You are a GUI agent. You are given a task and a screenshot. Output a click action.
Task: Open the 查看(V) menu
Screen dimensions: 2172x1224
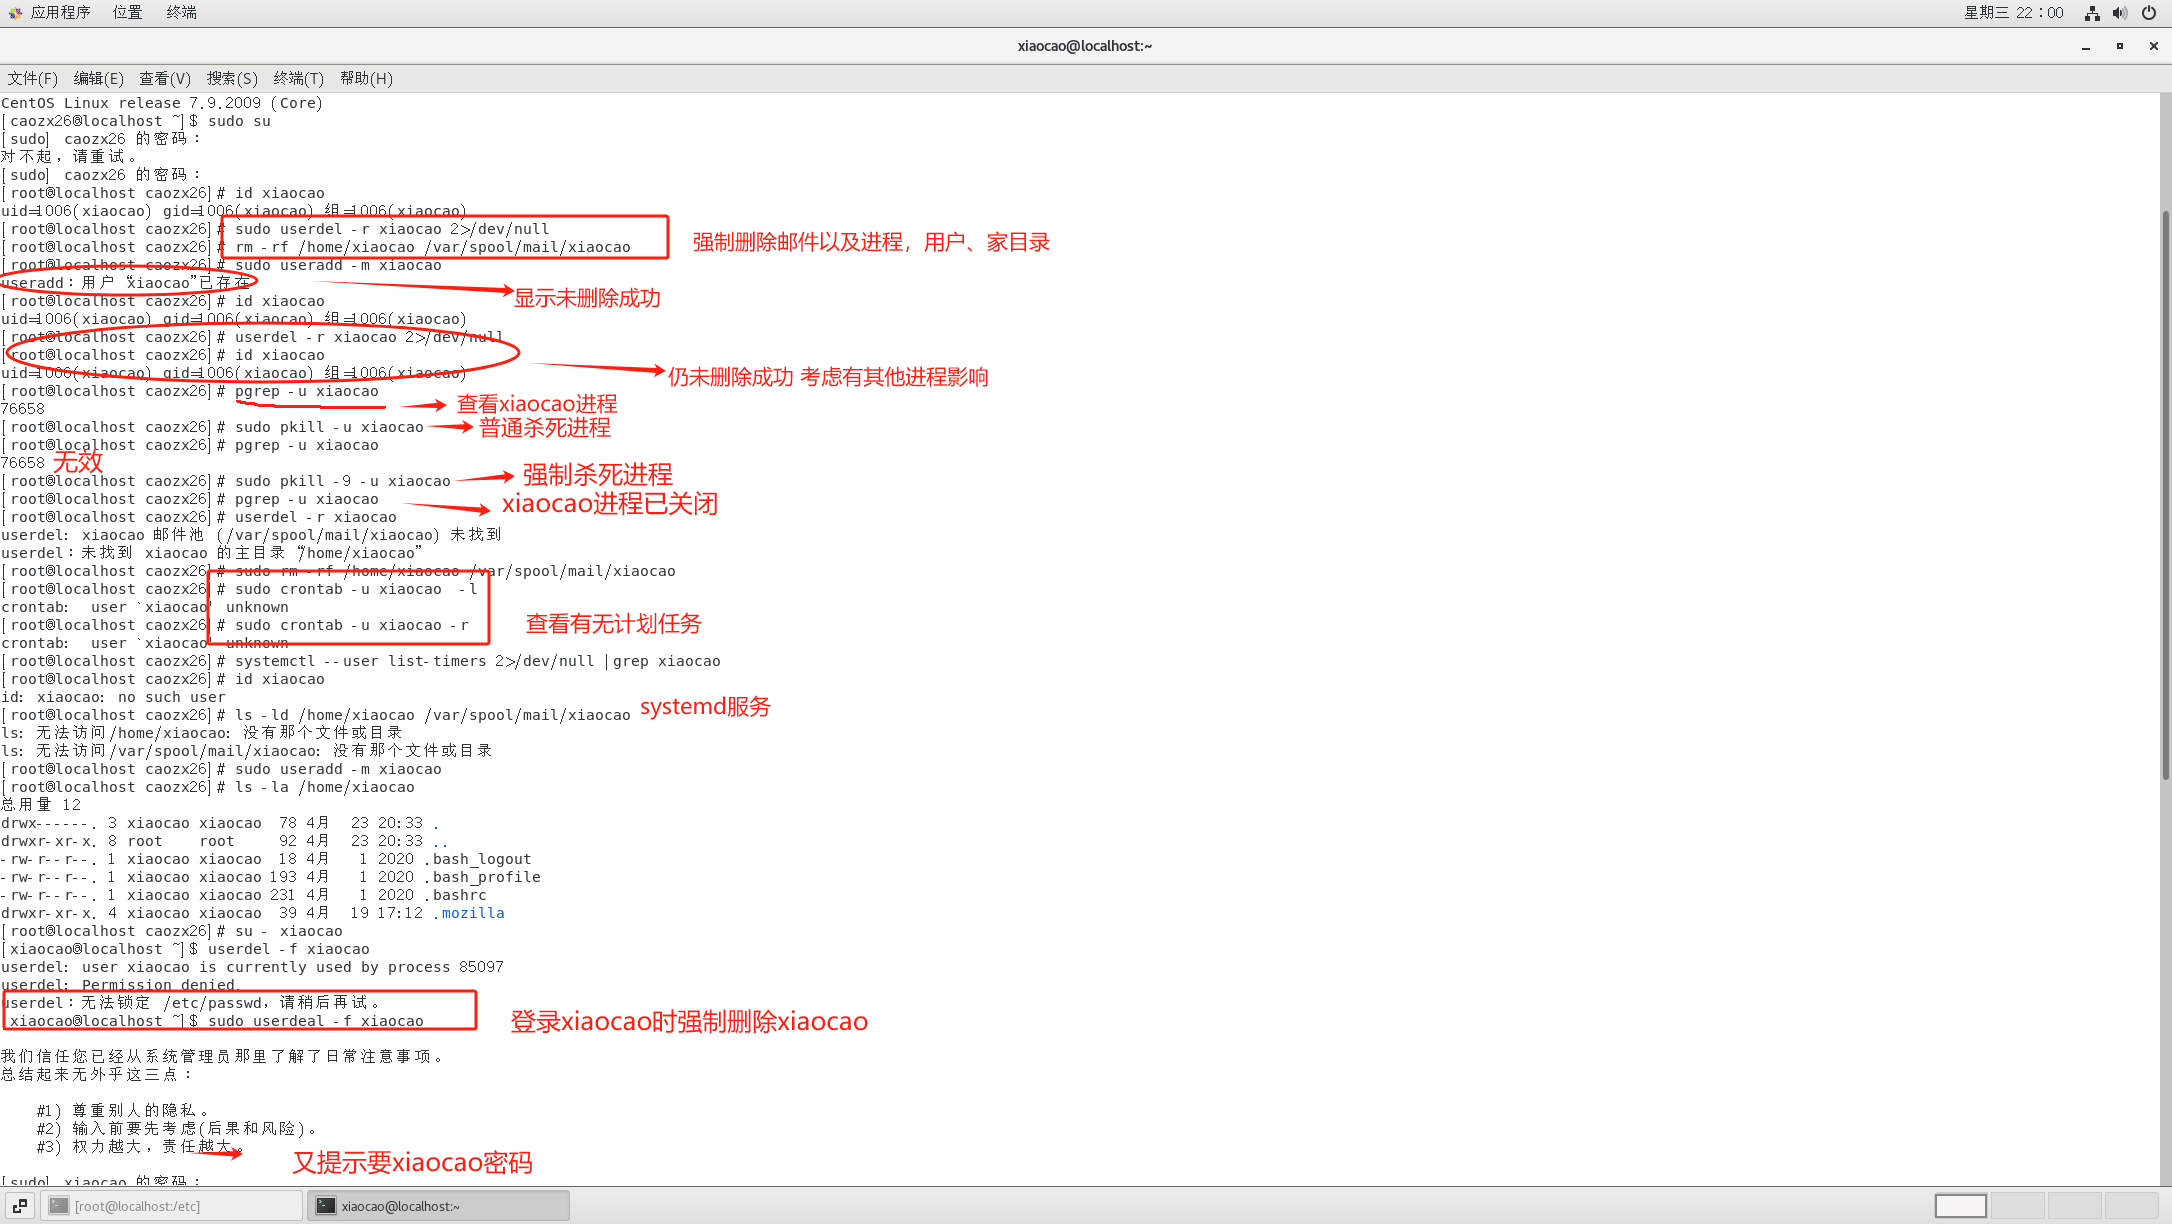[x=164, y=78]
